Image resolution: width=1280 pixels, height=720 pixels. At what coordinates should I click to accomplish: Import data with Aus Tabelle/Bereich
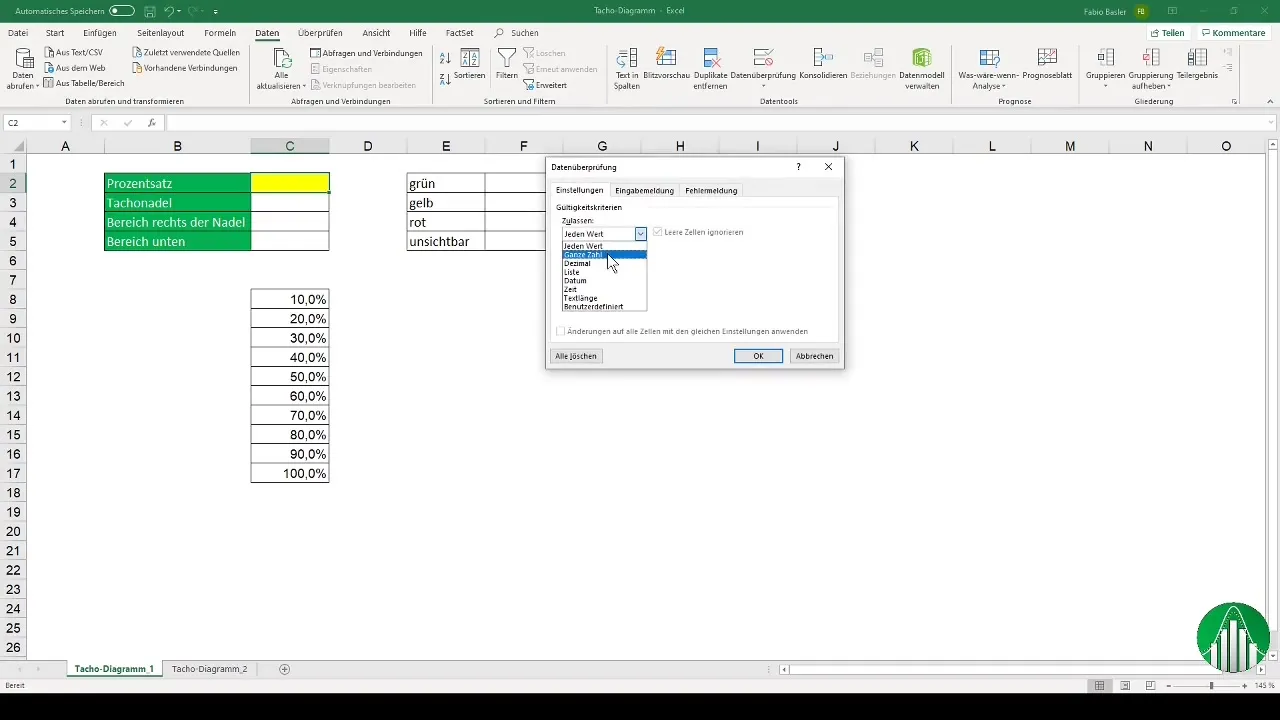click(x=84, y=83)
